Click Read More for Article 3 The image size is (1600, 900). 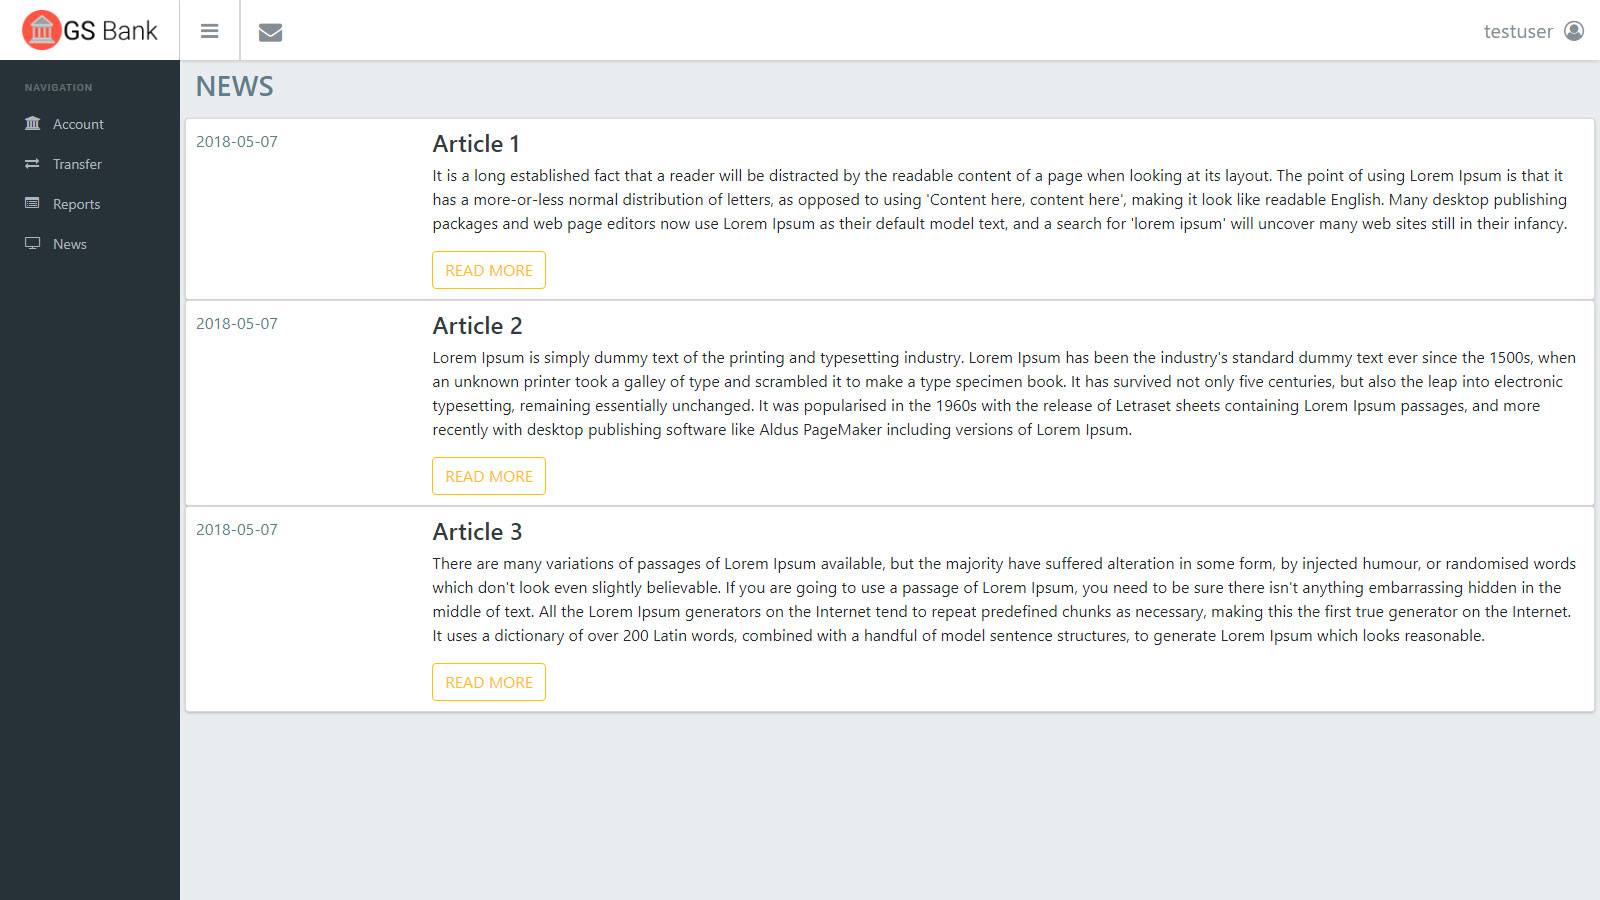click(488, 682)
